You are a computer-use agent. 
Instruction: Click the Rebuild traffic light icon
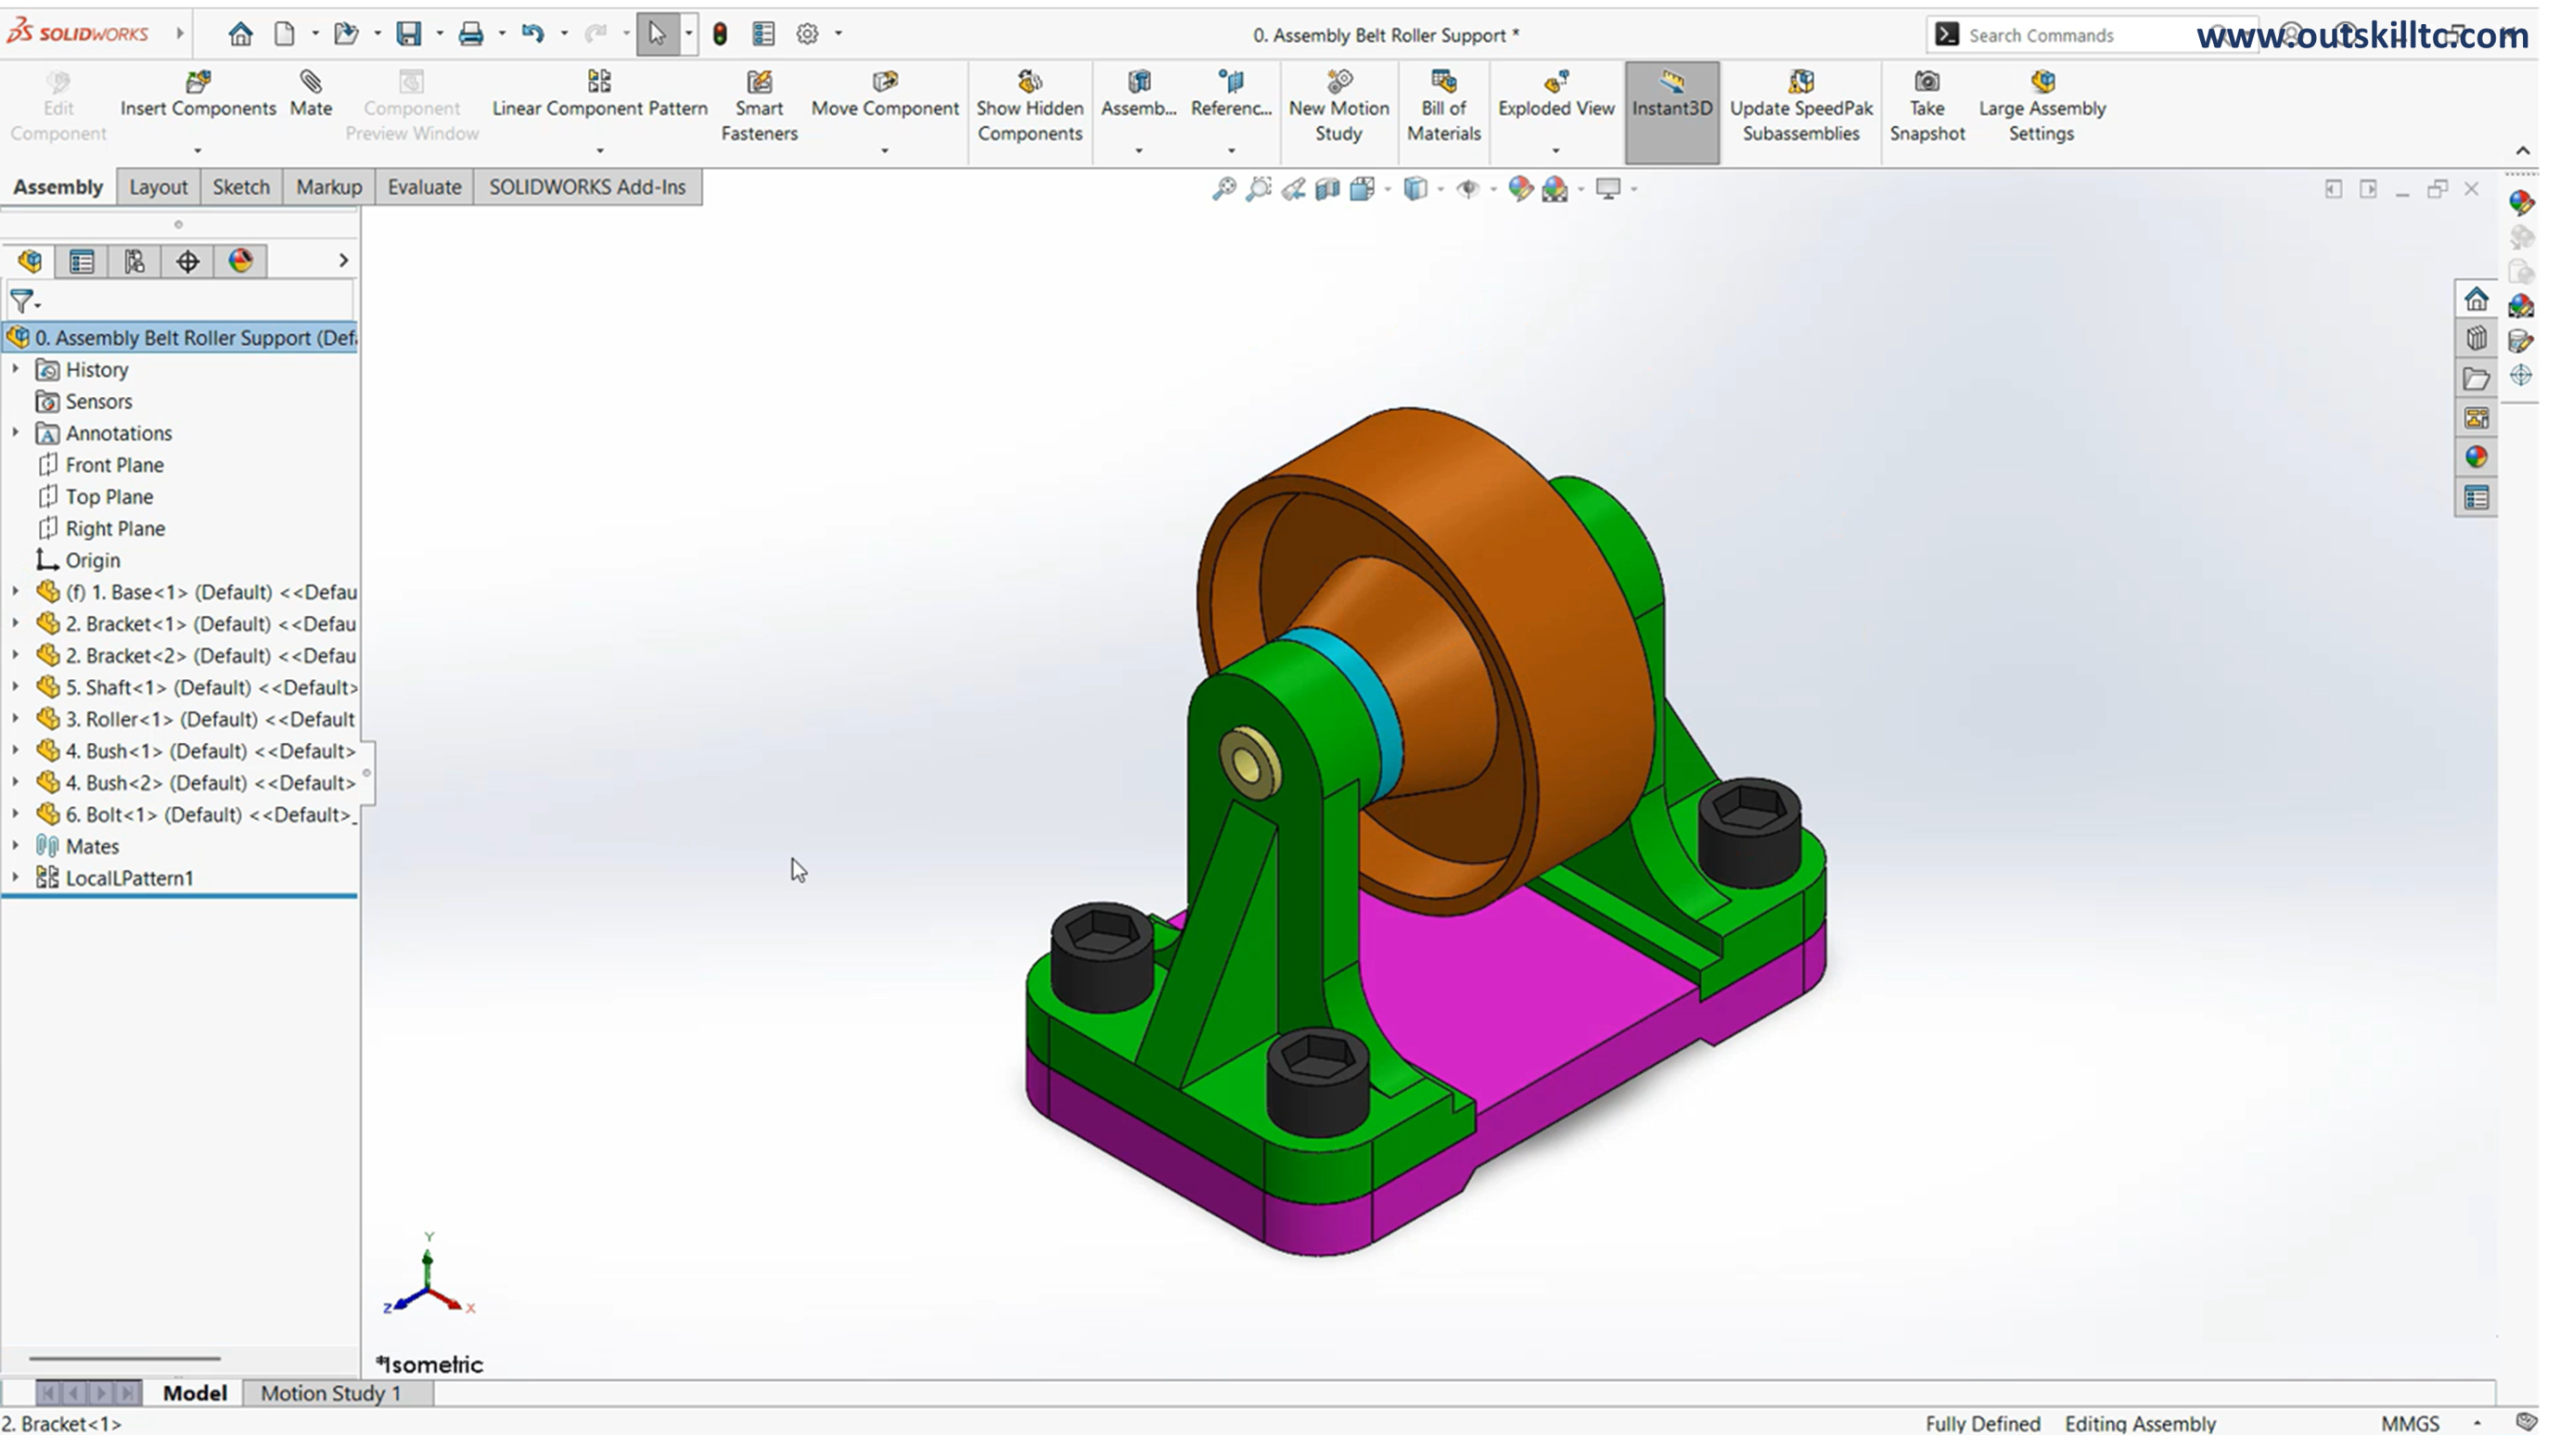(x=719, y=35)
